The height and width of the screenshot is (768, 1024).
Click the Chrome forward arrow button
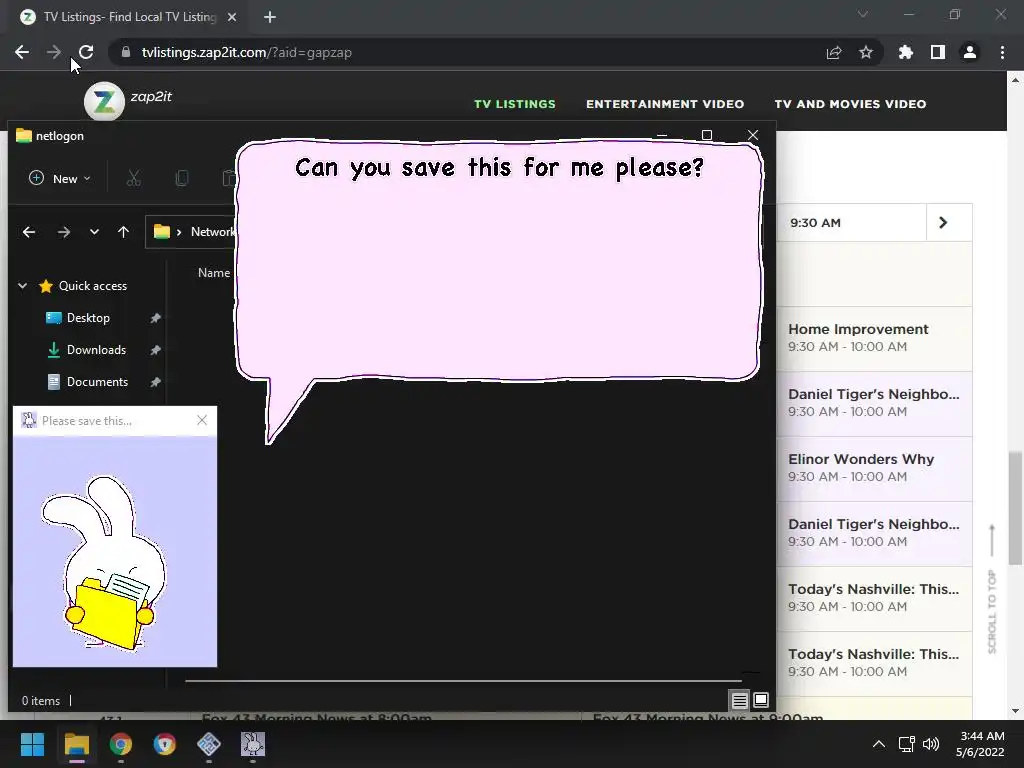(54, 52)
